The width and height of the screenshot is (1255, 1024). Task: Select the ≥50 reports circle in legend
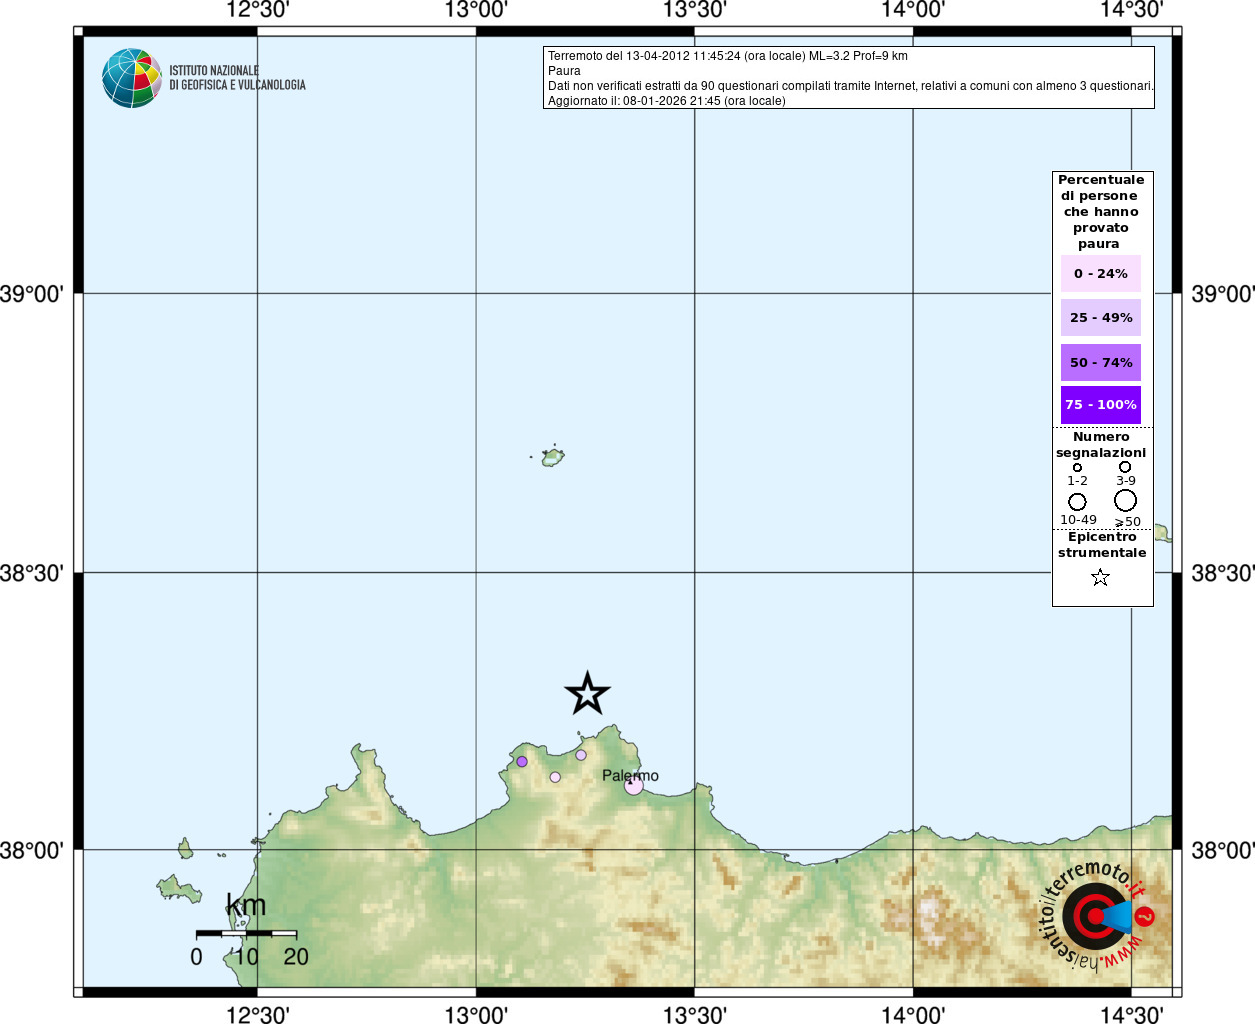1125,500
